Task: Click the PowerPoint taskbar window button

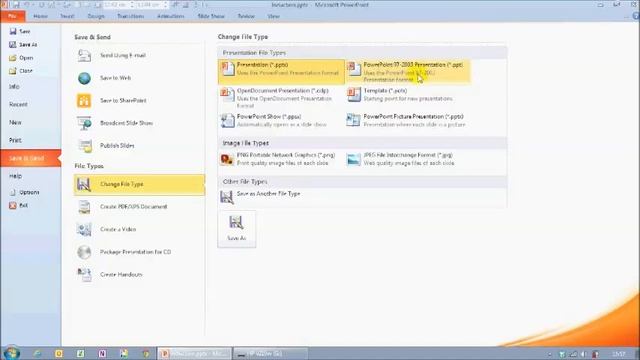Action: pyautogui.click(x=194, y=353)
